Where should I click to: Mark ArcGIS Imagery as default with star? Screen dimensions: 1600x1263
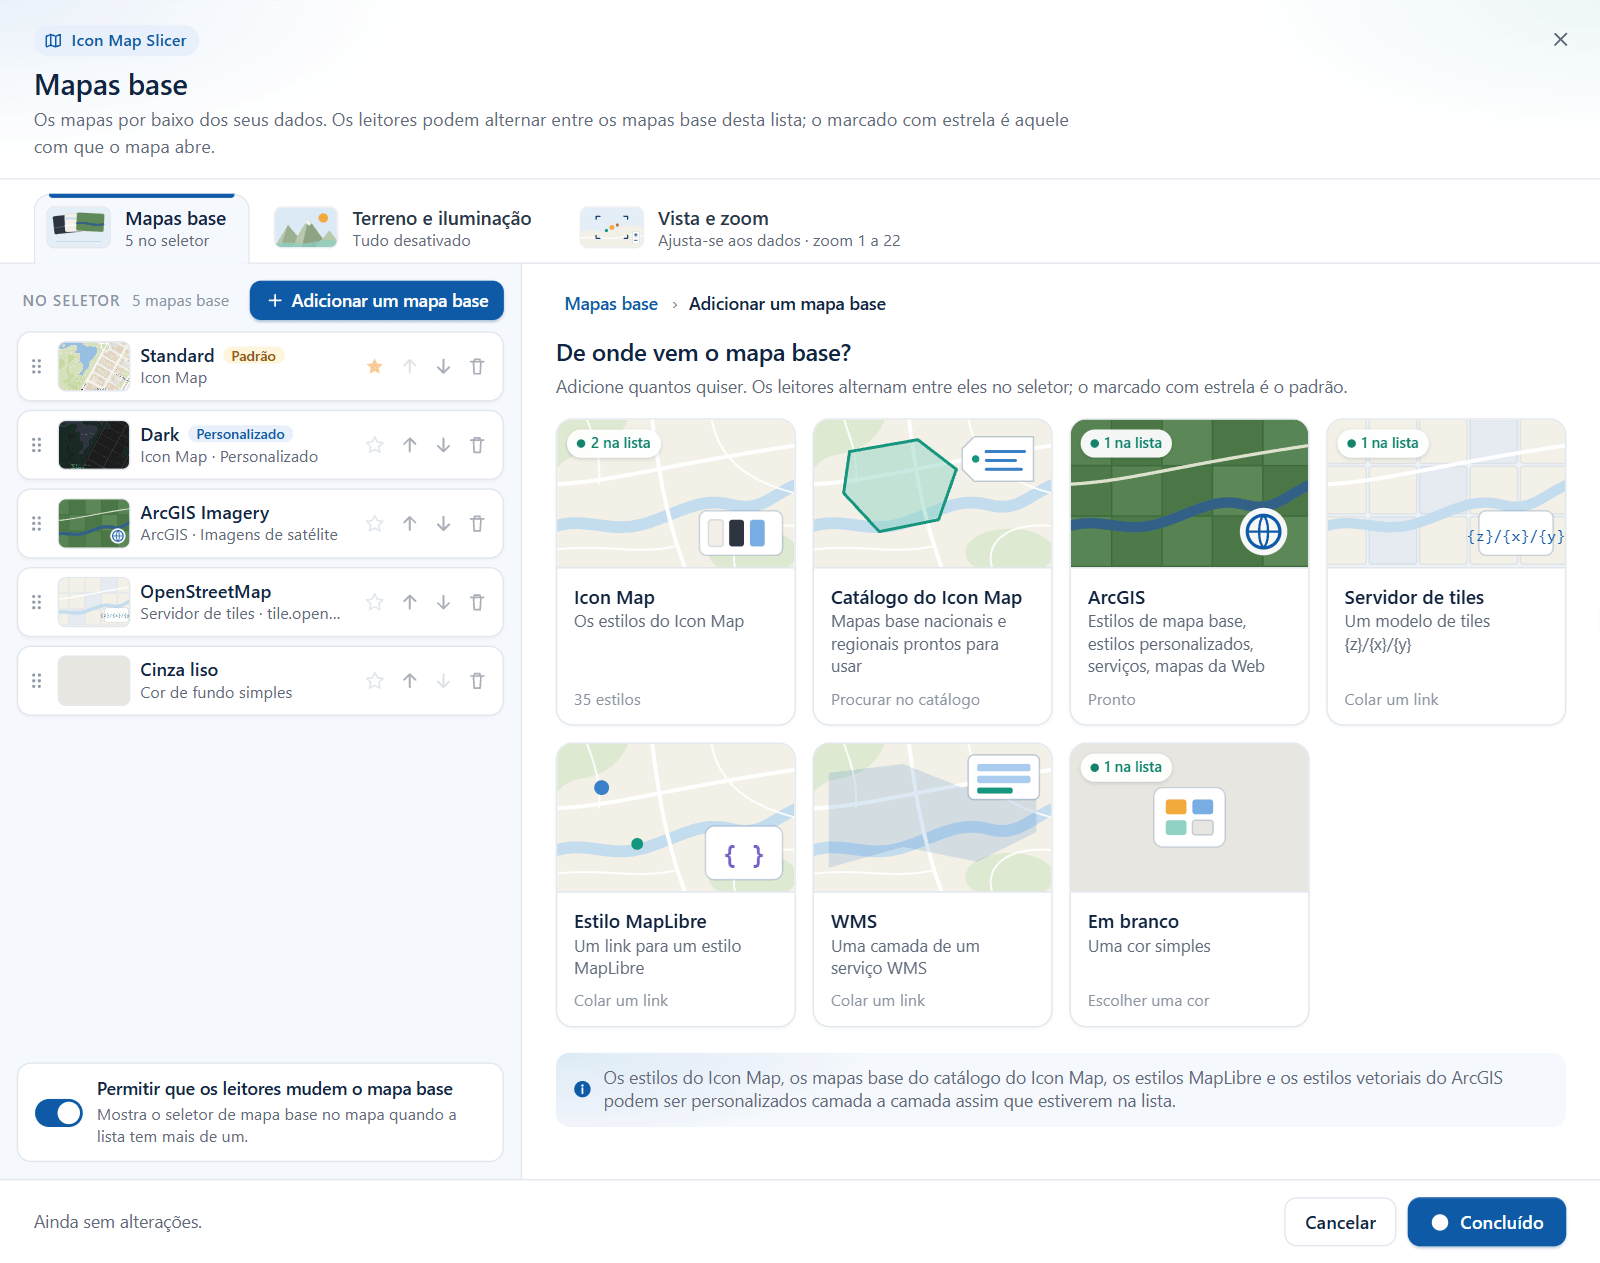[x=375, y=524]
